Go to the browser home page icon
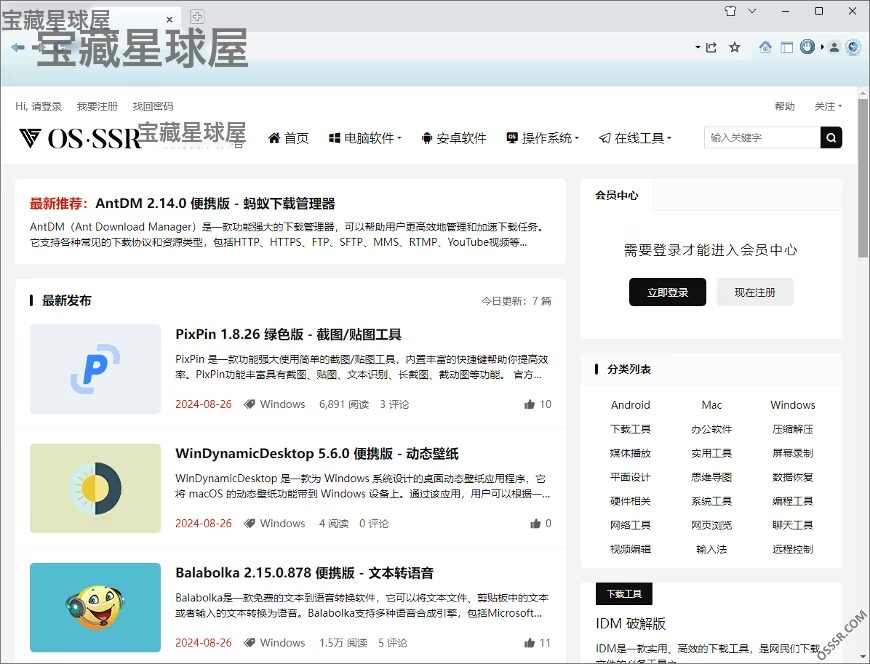This screenshot has height=664, width=870. (765, 47)
